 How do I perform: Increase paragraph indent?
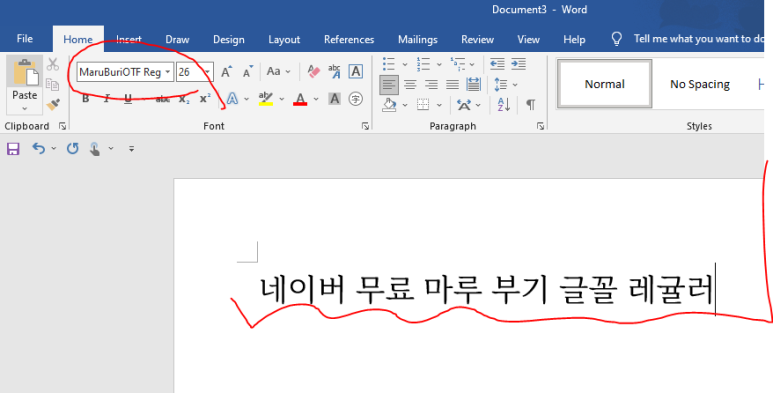click(x=518, y=64)
